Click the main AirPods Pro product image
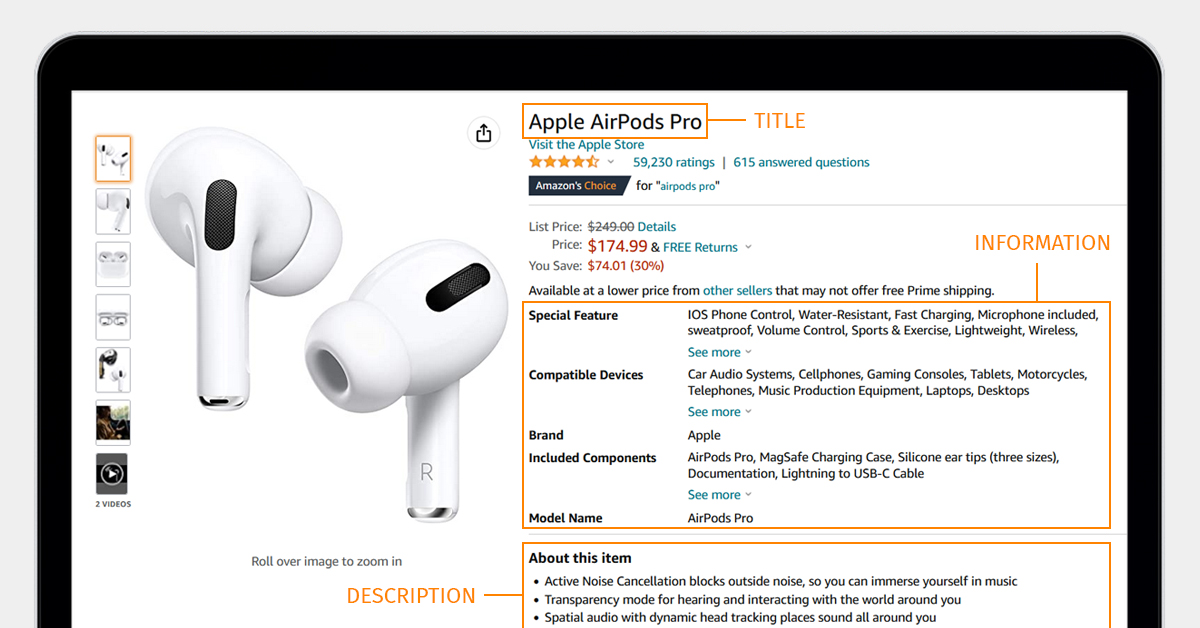Image resolution: width=1200 pixels, height=628 pixels. tap(308, 328)
